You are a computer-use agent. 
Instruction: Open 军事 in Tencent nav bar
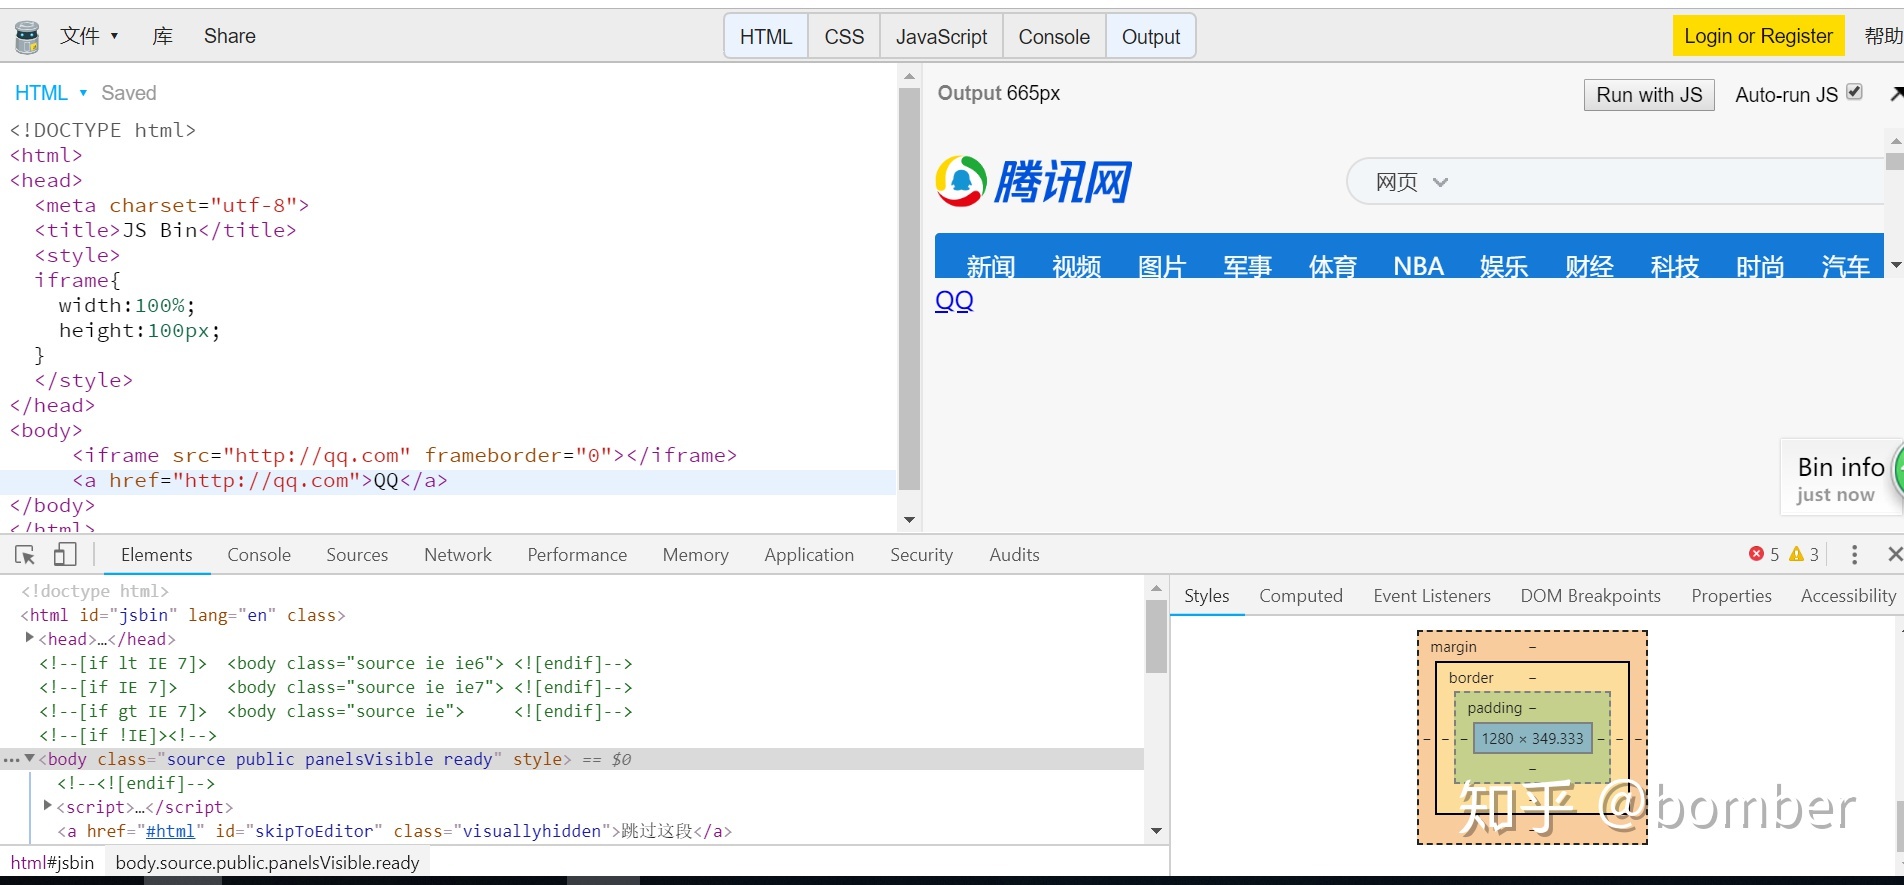click(x=1247, y=266)
